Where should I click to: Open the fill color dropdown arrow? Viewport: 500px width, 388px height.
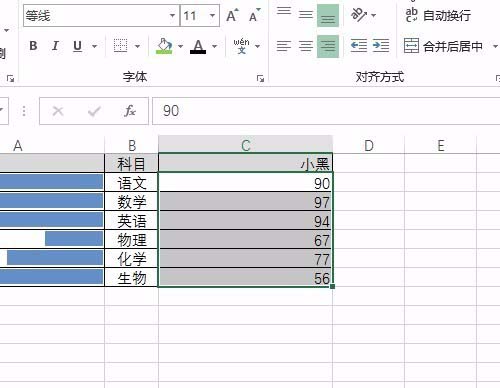180,46
